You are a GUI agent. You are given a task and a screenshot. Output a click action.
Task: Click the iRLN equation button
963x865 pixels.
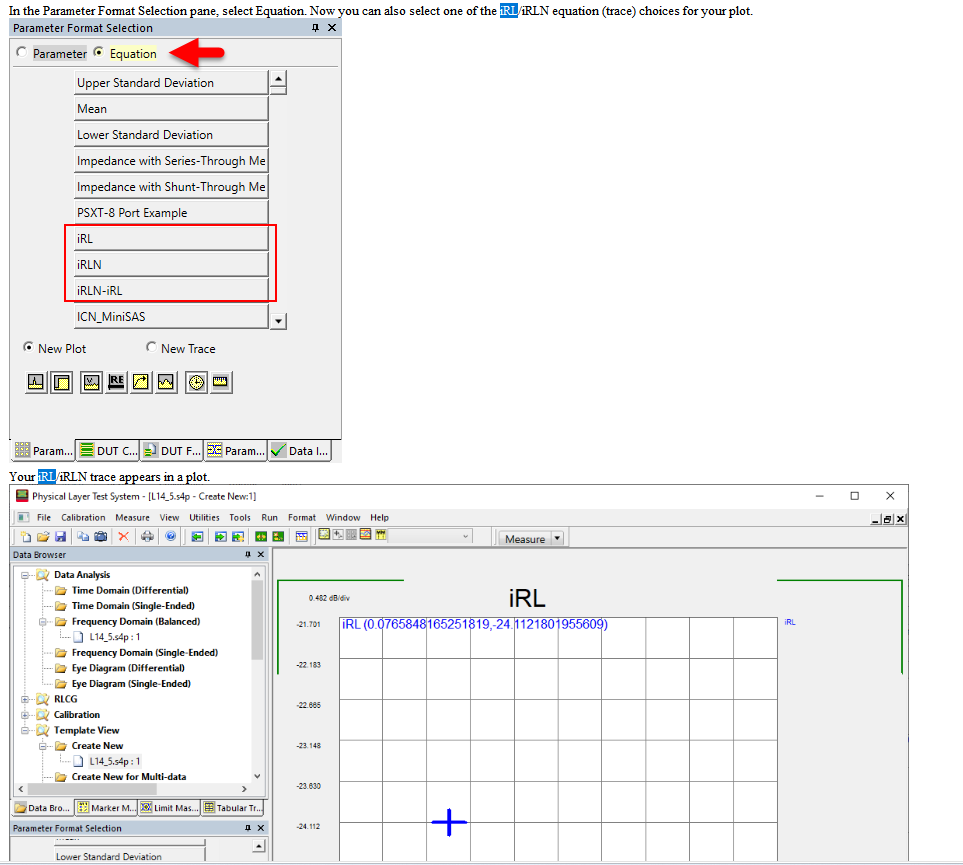tap(171, 264)
